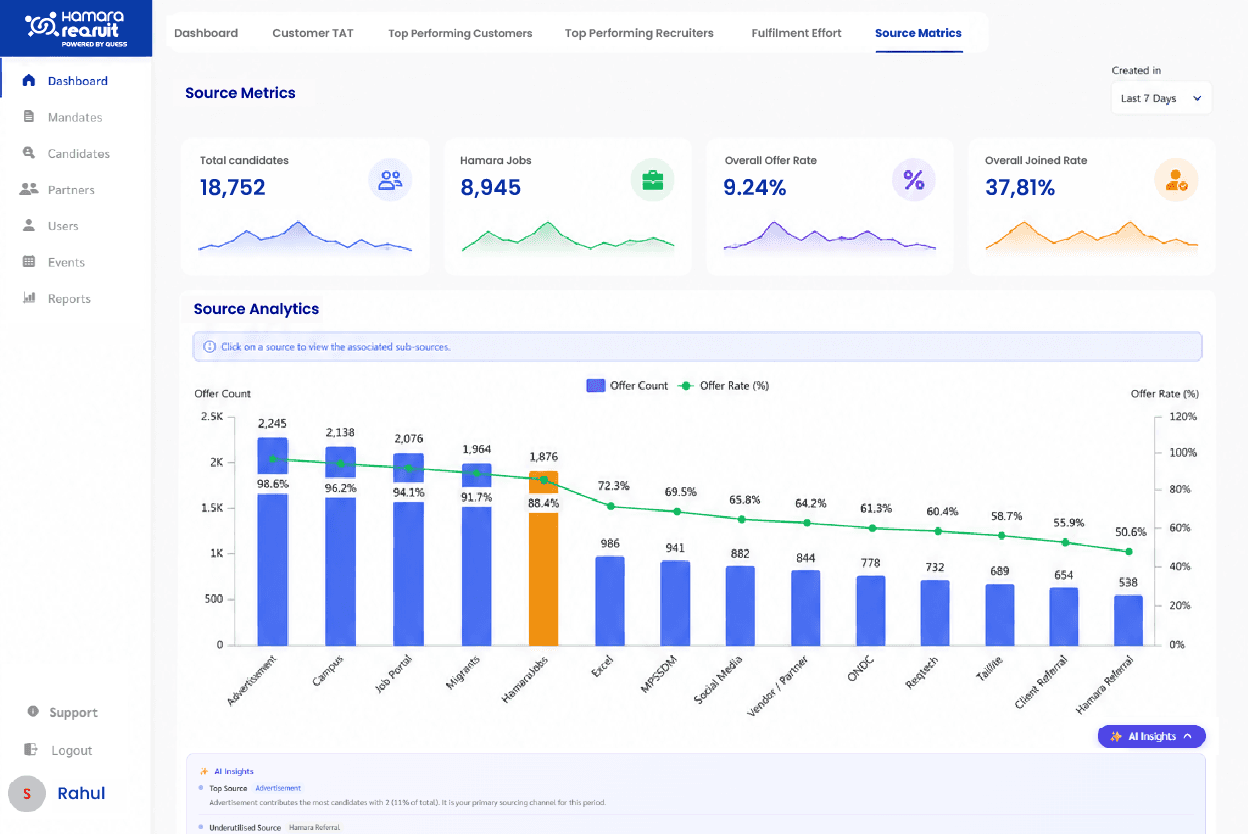Click the Total candidates value 18,752
Viewport: 1250px width, 834px height.
pos(233,187)
